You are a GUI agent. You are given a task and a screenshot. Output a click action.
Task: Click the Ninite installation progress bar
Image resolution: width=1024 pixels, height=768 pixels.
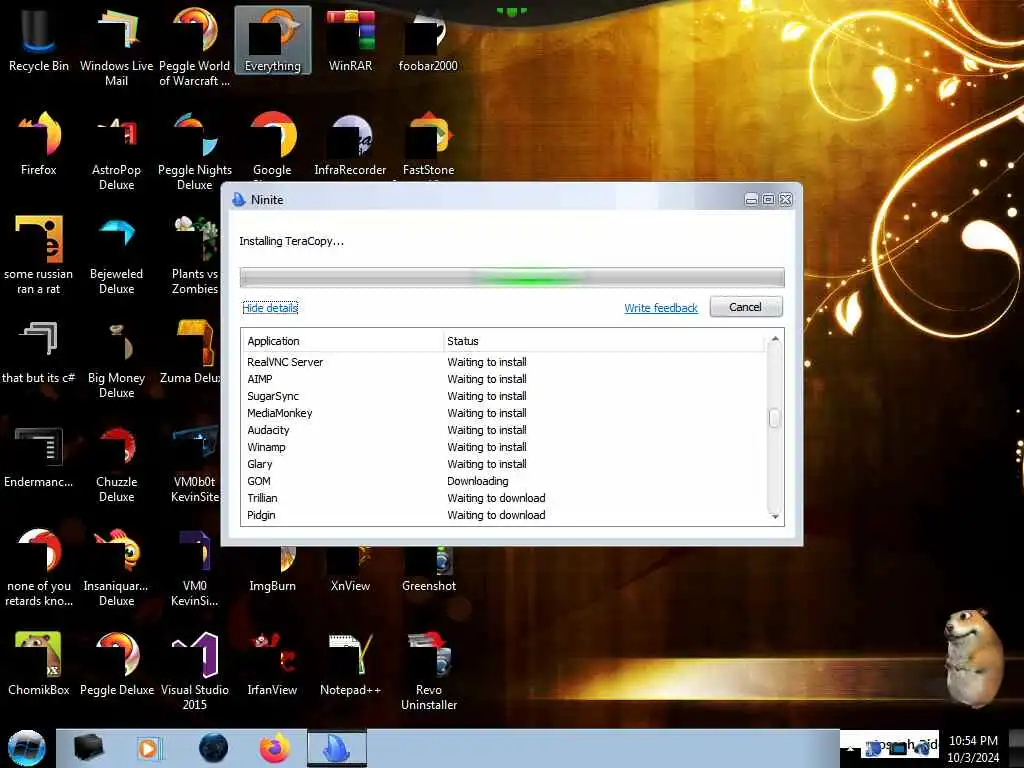pyautogui.click(x=512, y=278)
